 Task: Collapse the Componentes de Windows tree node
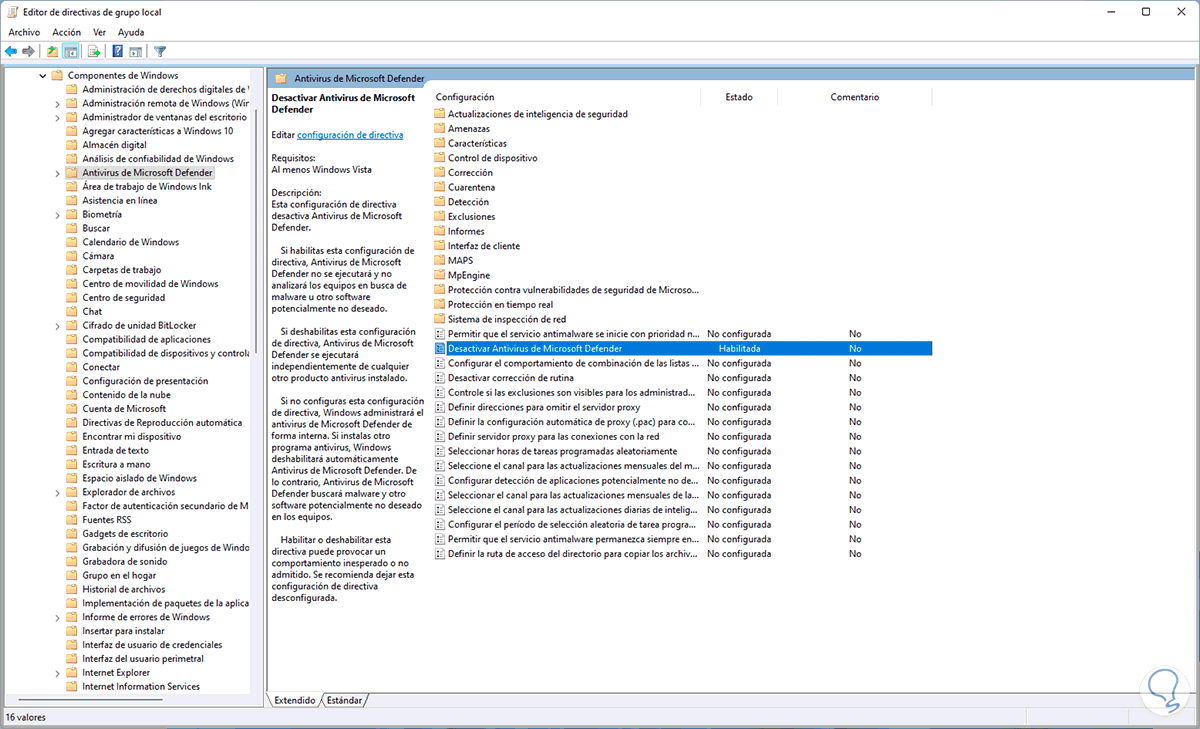coord(43,75)
